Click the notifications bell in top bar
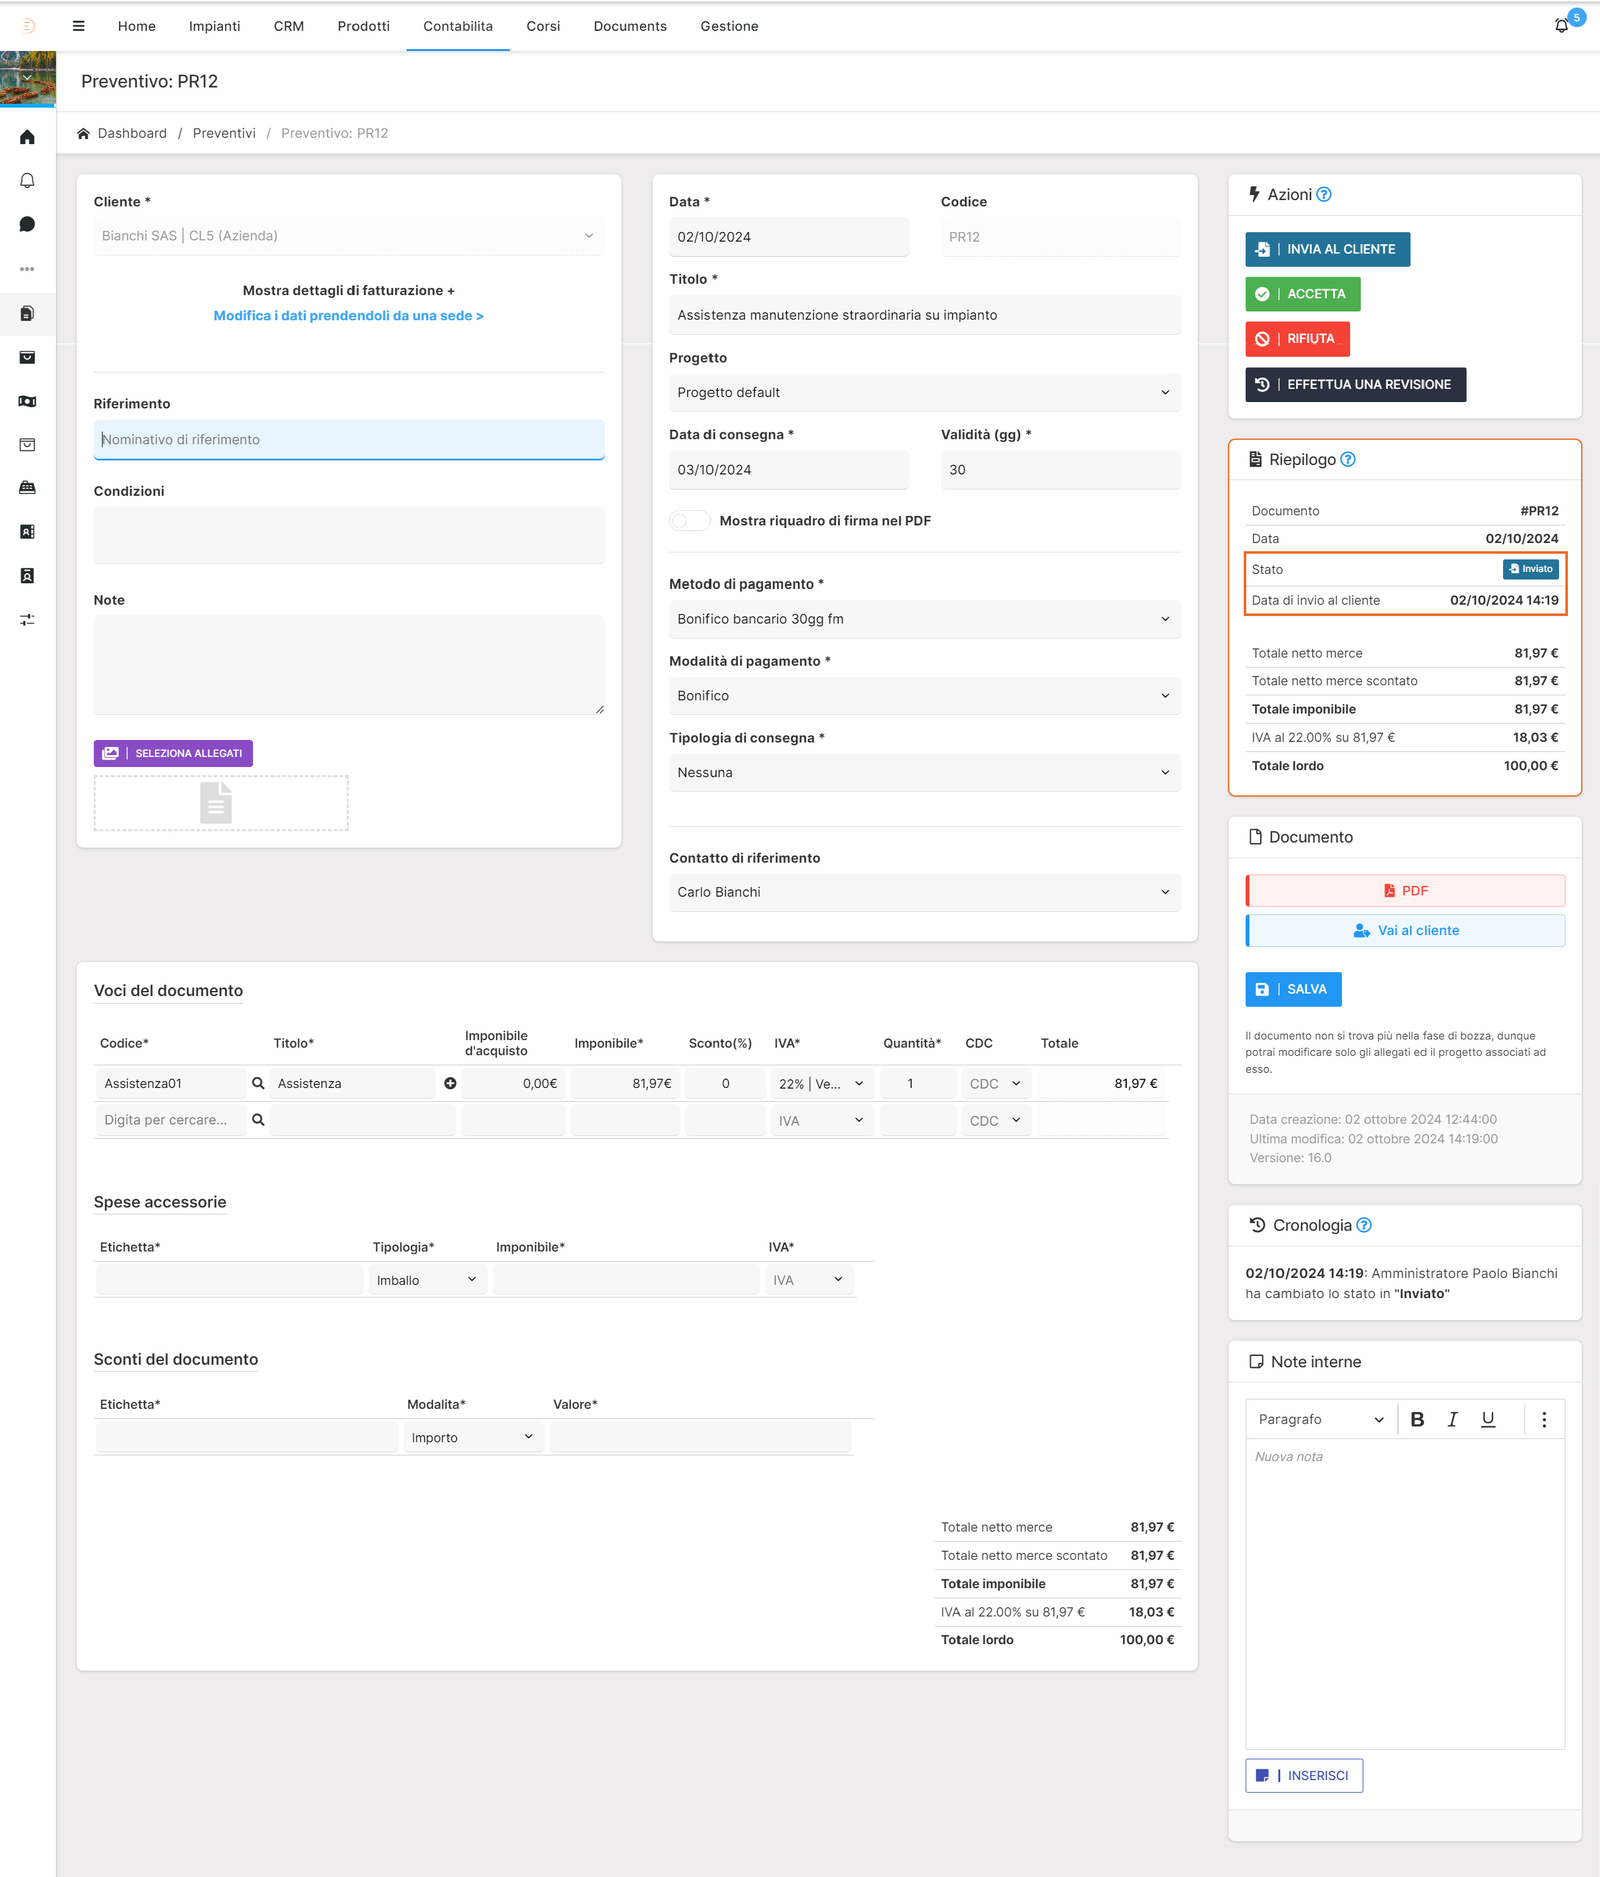This screenshot has height=1877, width=1600. click(x=1561, y=26)
